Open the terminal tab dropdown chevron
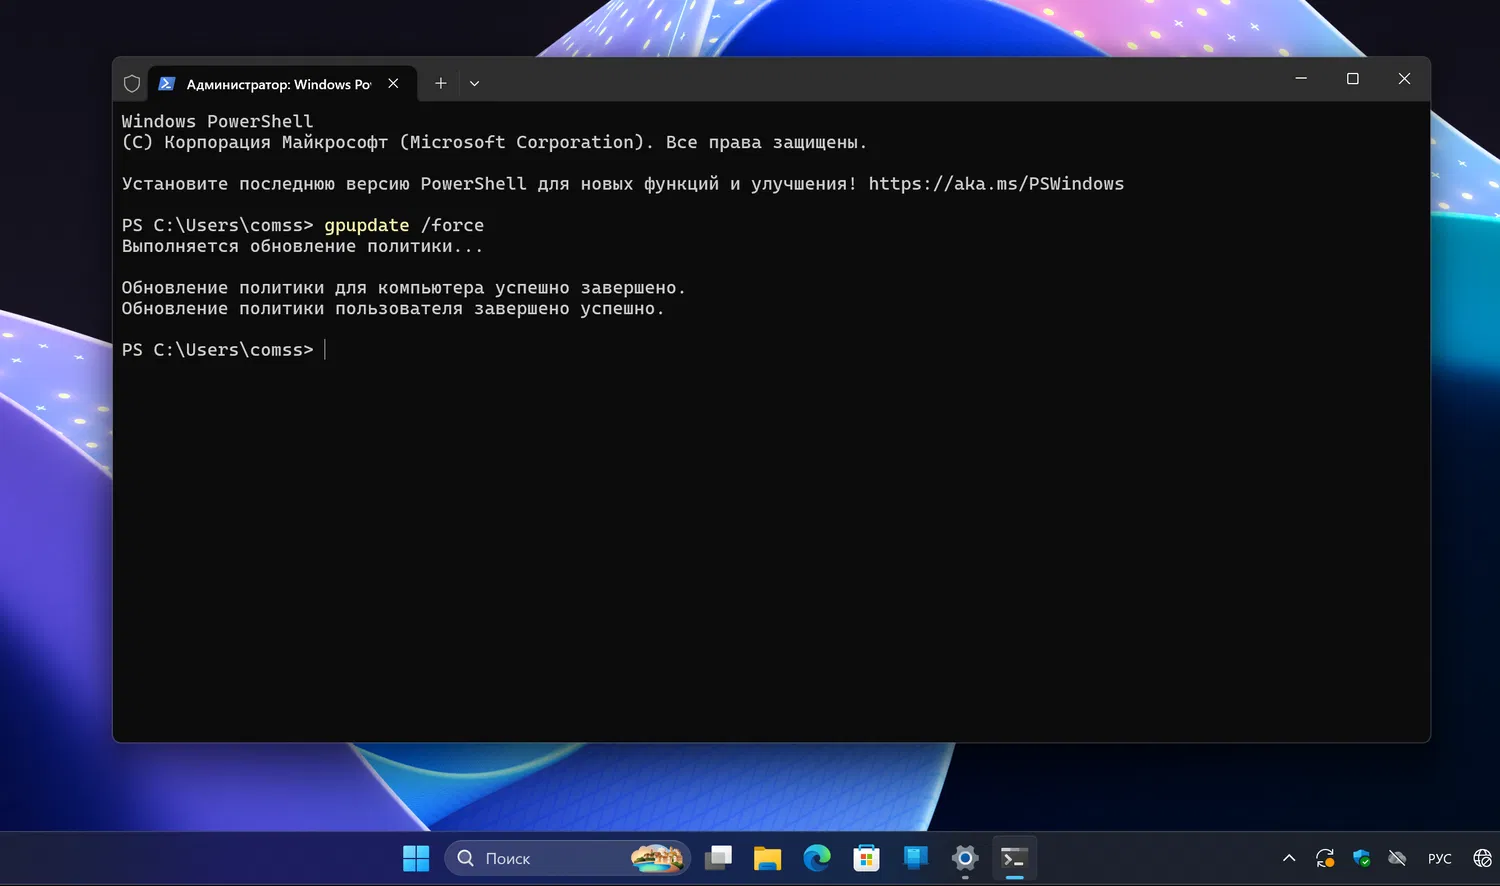This screenshot has height=886, width=1500. pyautogui.click(x=474, y=83)
